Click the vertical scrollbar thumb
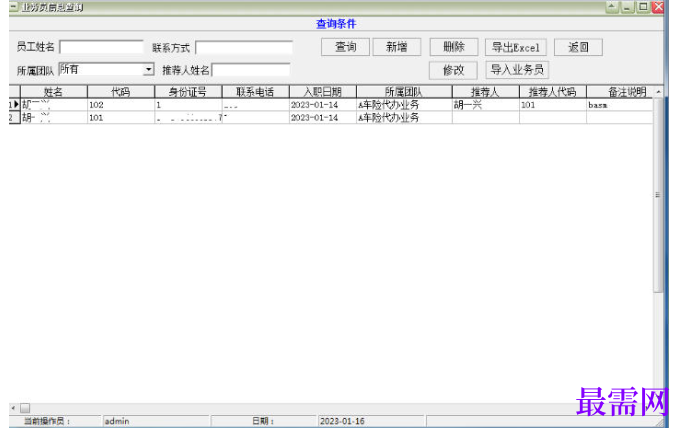The height and width of the screenshot is (433, 688). coord(658,195)
